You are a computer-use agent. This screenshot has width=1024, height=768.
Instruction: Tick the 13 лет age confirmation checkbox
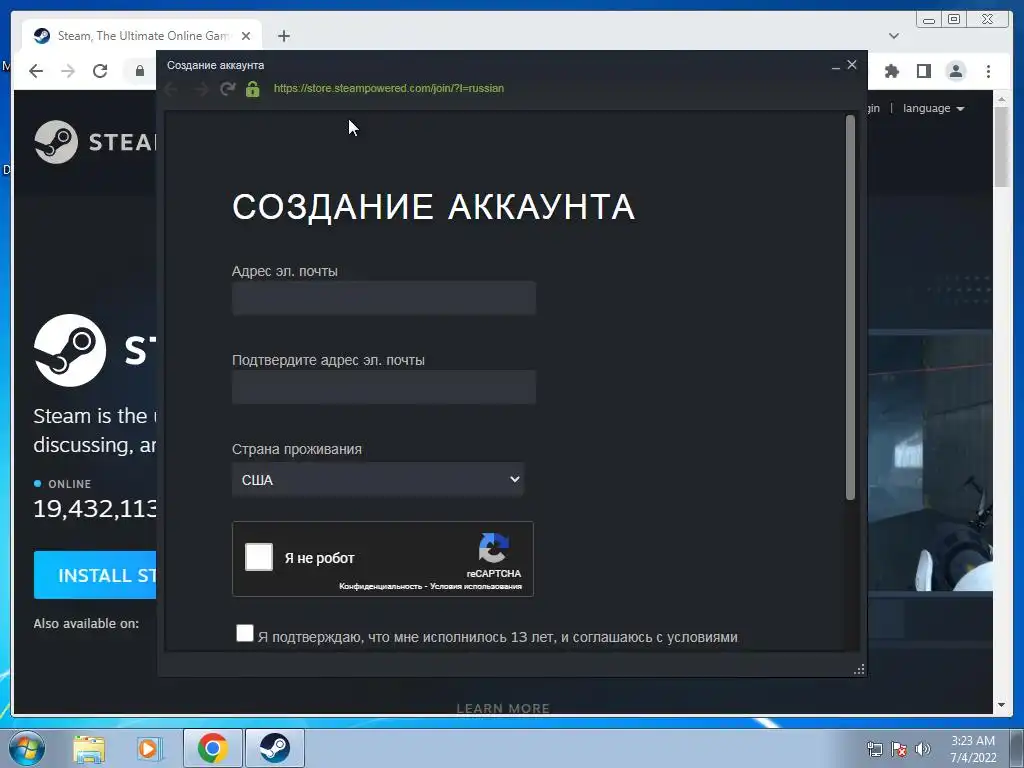[x=244, y=633]
